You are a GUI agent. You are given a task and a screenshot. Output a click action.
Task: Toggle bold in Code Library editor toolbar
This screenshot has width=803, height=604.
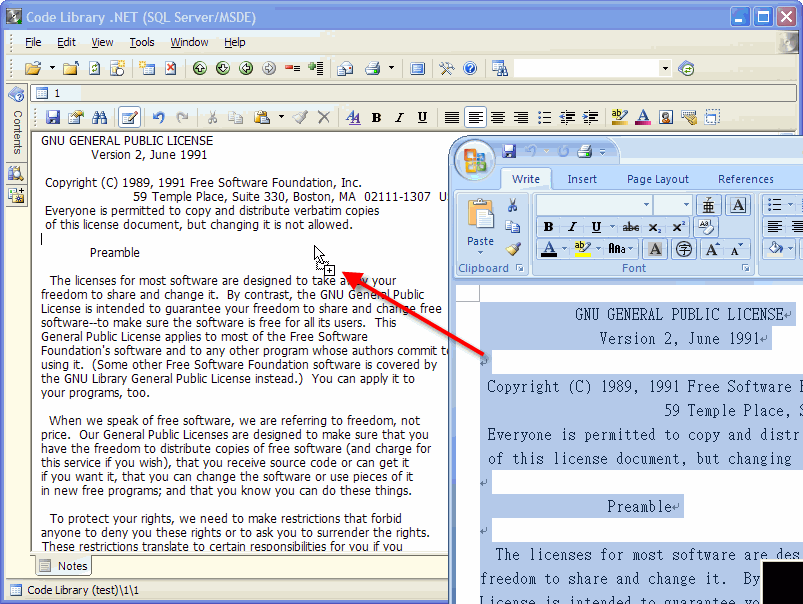click(376, 118)
